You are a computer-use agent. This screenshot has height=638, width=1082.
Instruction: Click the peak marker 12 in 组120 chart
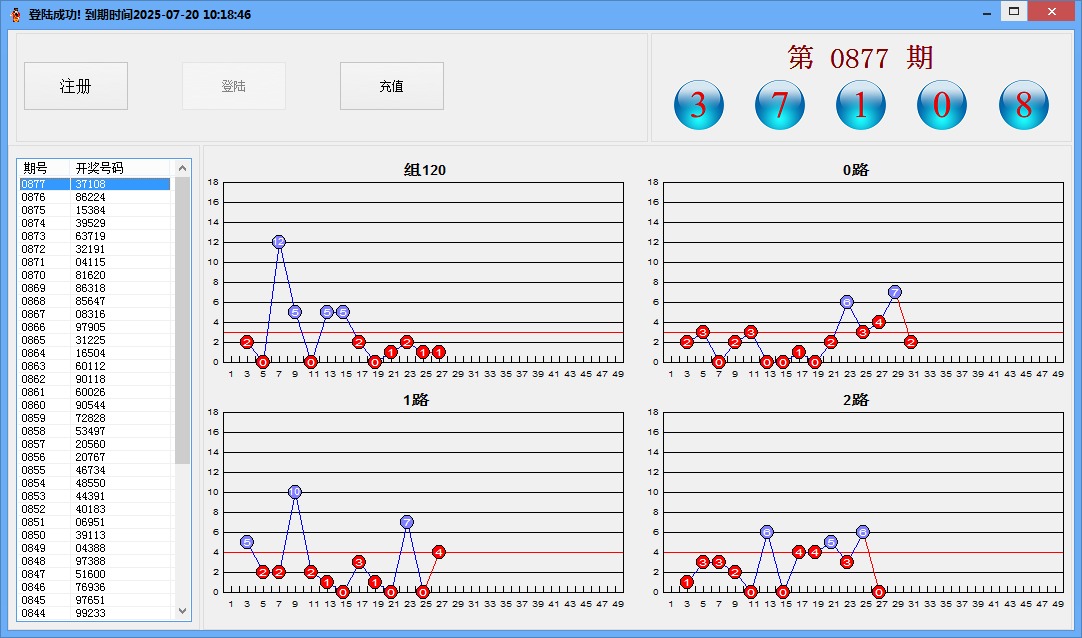click(279, 242)
